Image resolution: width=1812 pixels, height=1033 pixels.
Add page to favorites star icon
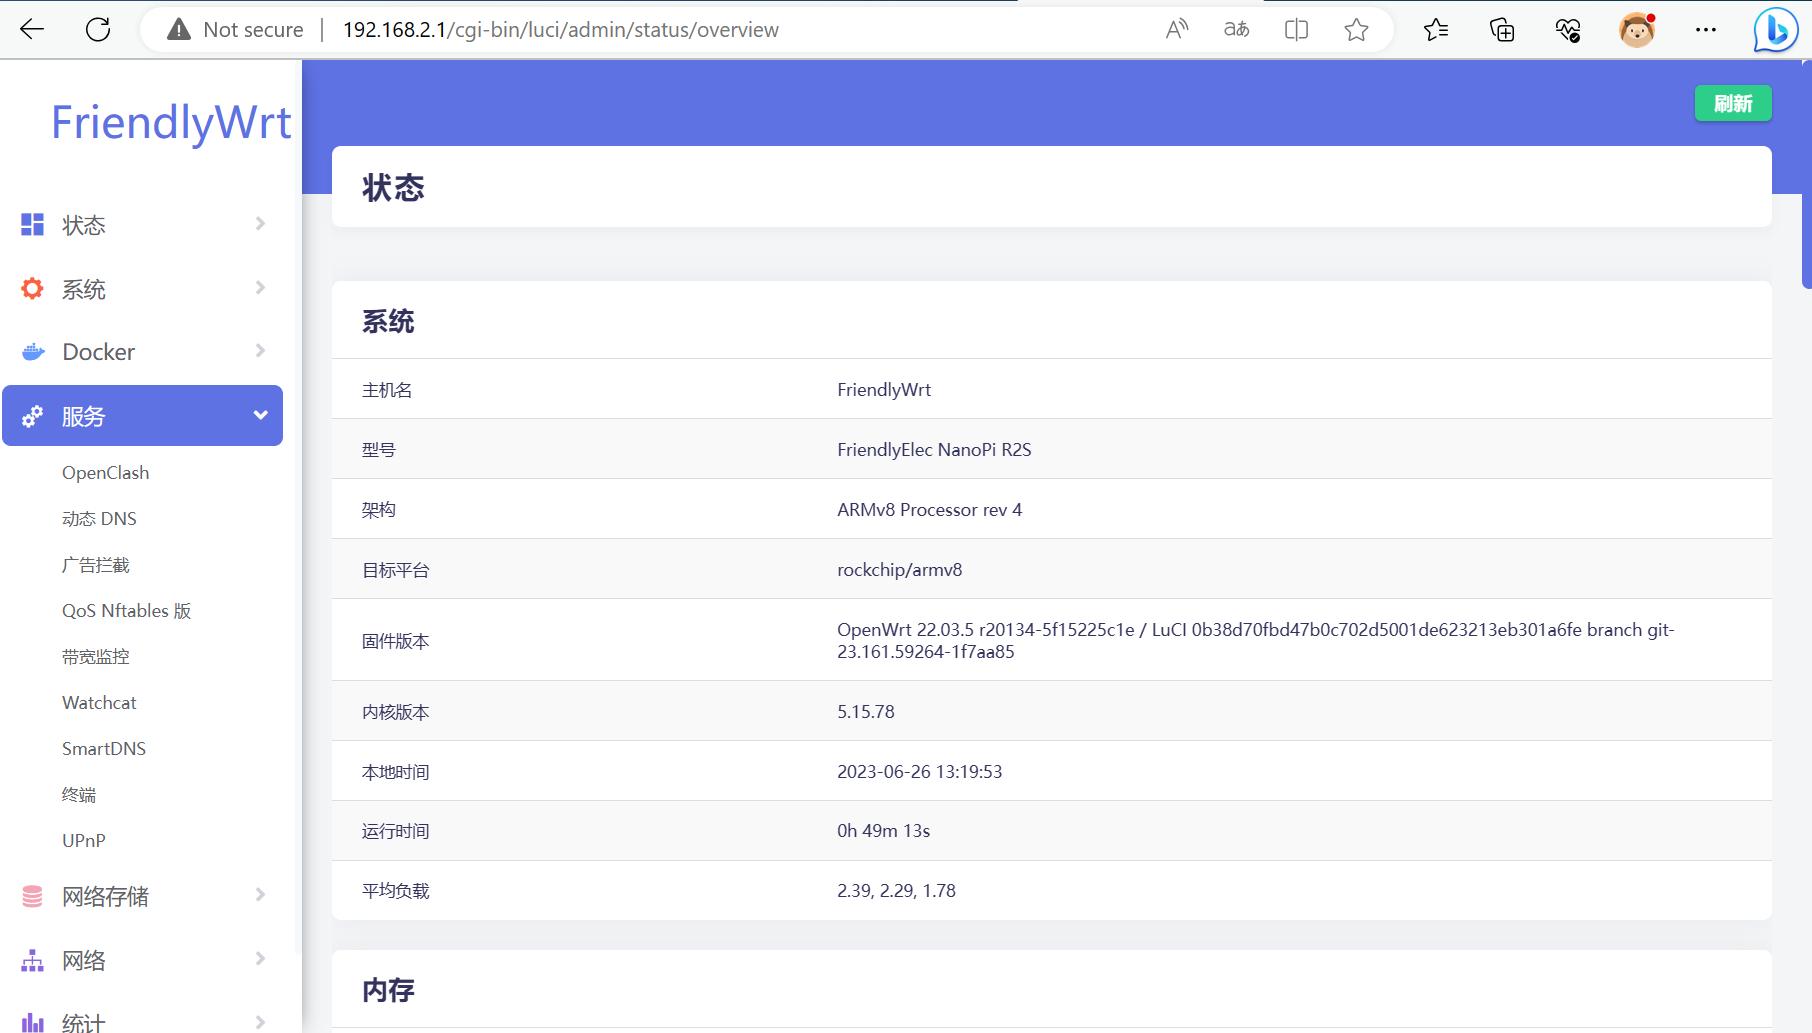pyautogui.click(x=1356, y=30)
